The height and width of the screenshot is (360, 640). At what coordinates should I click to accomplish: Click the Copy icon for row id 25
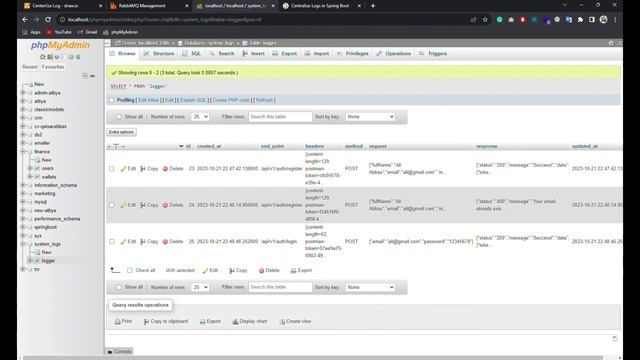point(143,242)
